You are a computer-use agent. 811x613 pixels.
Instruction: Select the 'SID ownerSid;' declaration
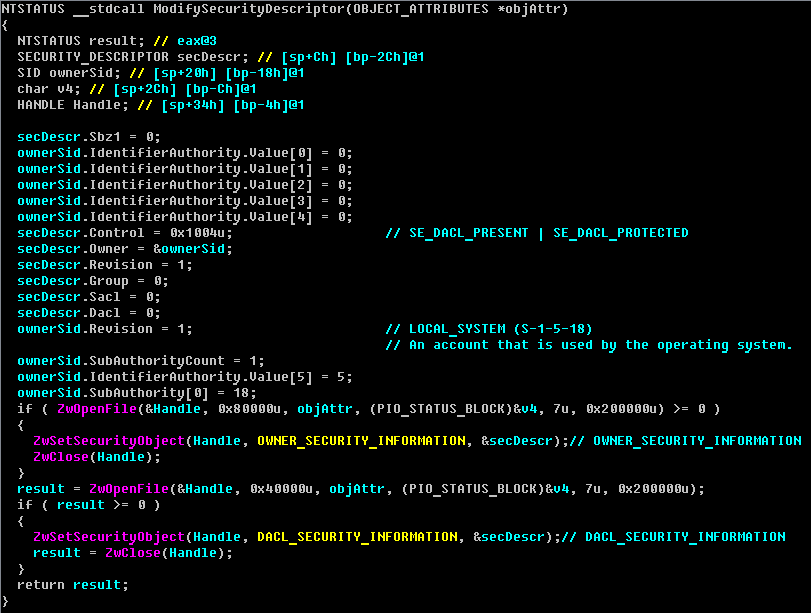tap(69, 73)
